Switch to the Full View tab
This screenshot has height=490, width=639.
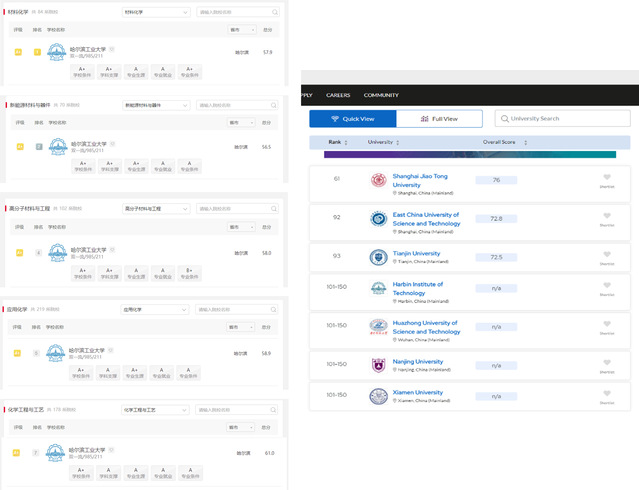tap(439, 119)
